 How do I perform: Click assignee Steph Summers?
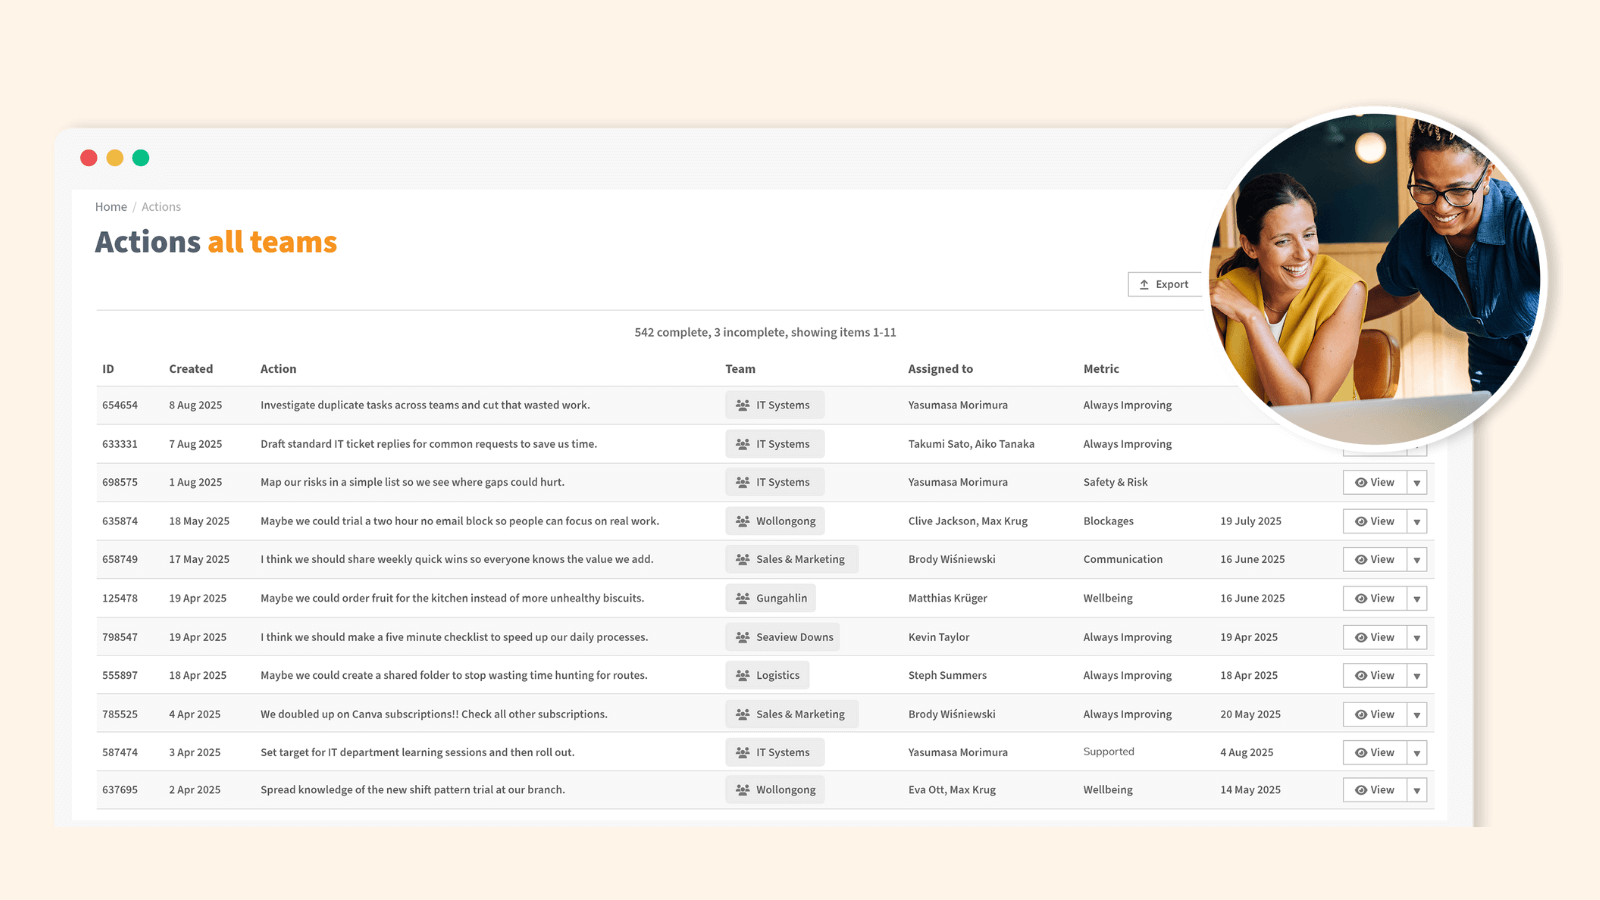pyautogui.click(x=947, y=675)
